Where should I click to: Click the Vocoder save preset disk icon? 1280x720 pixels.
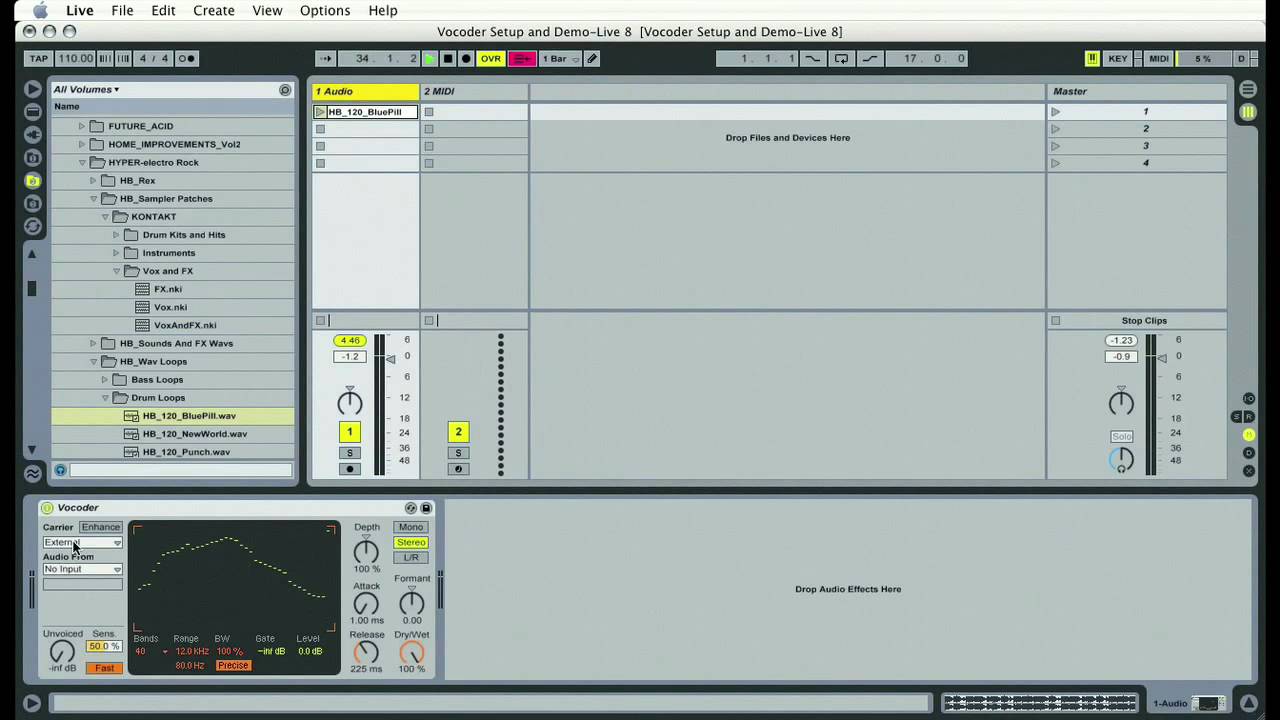point(426,508)
